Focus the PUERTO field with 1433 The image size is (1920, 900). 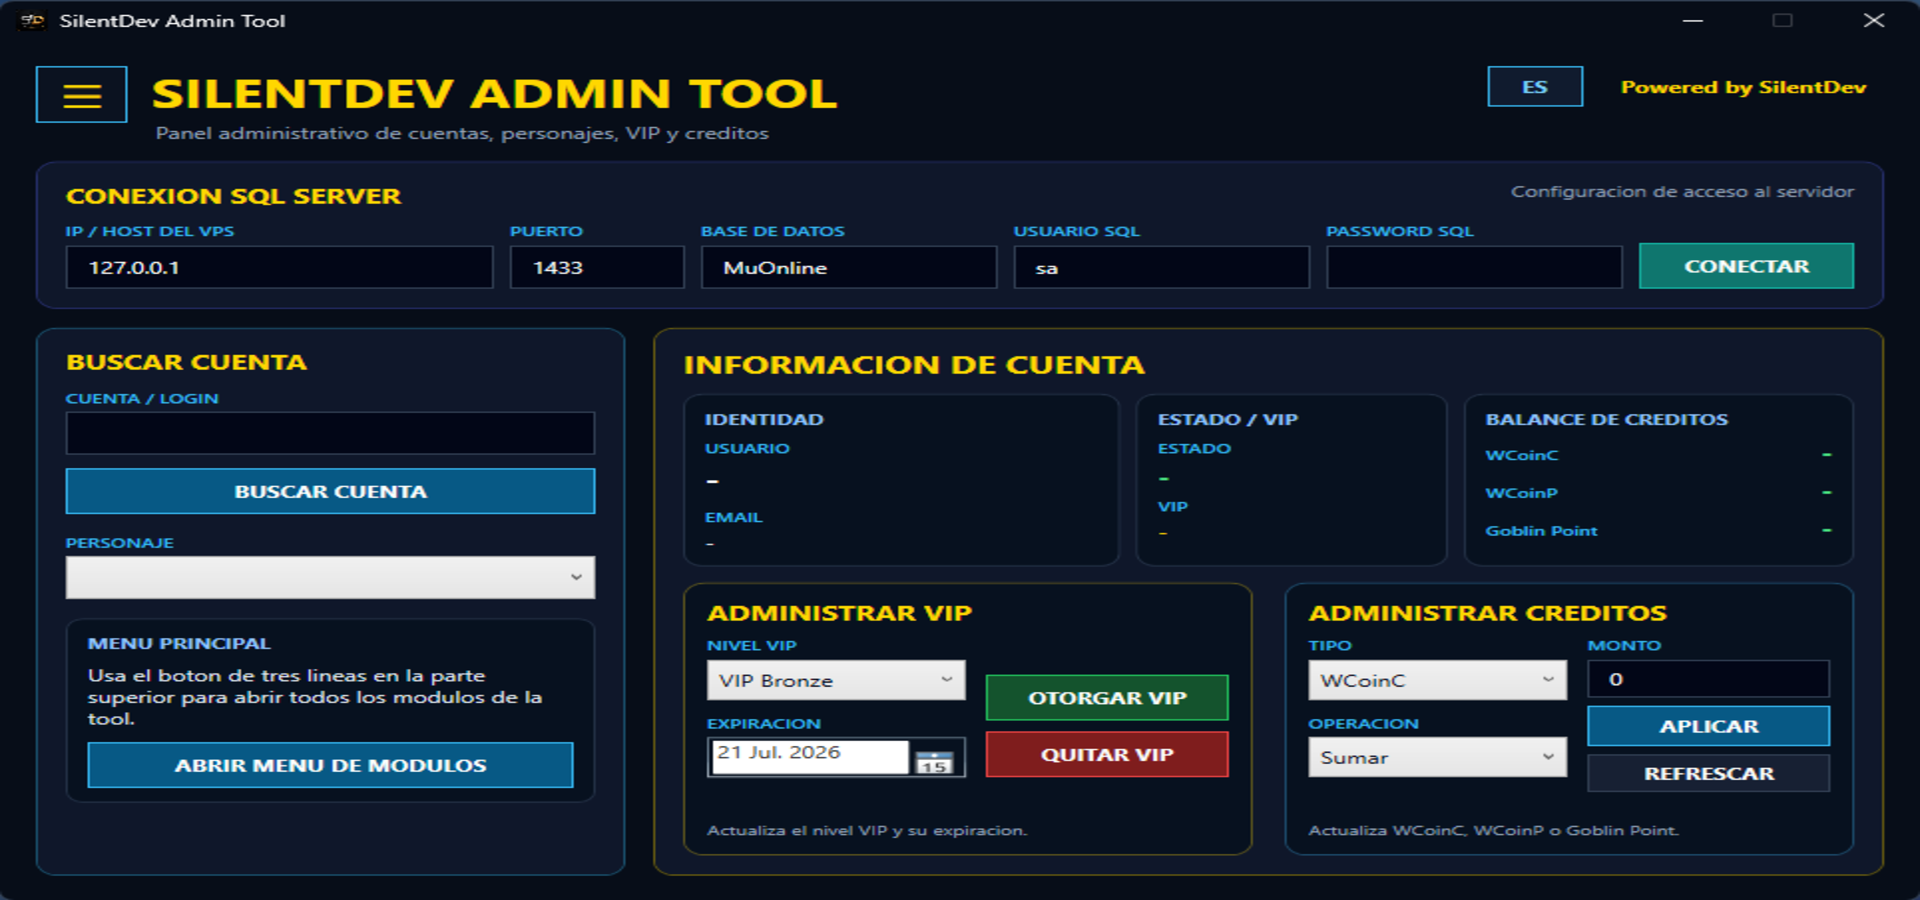(597, 267)
